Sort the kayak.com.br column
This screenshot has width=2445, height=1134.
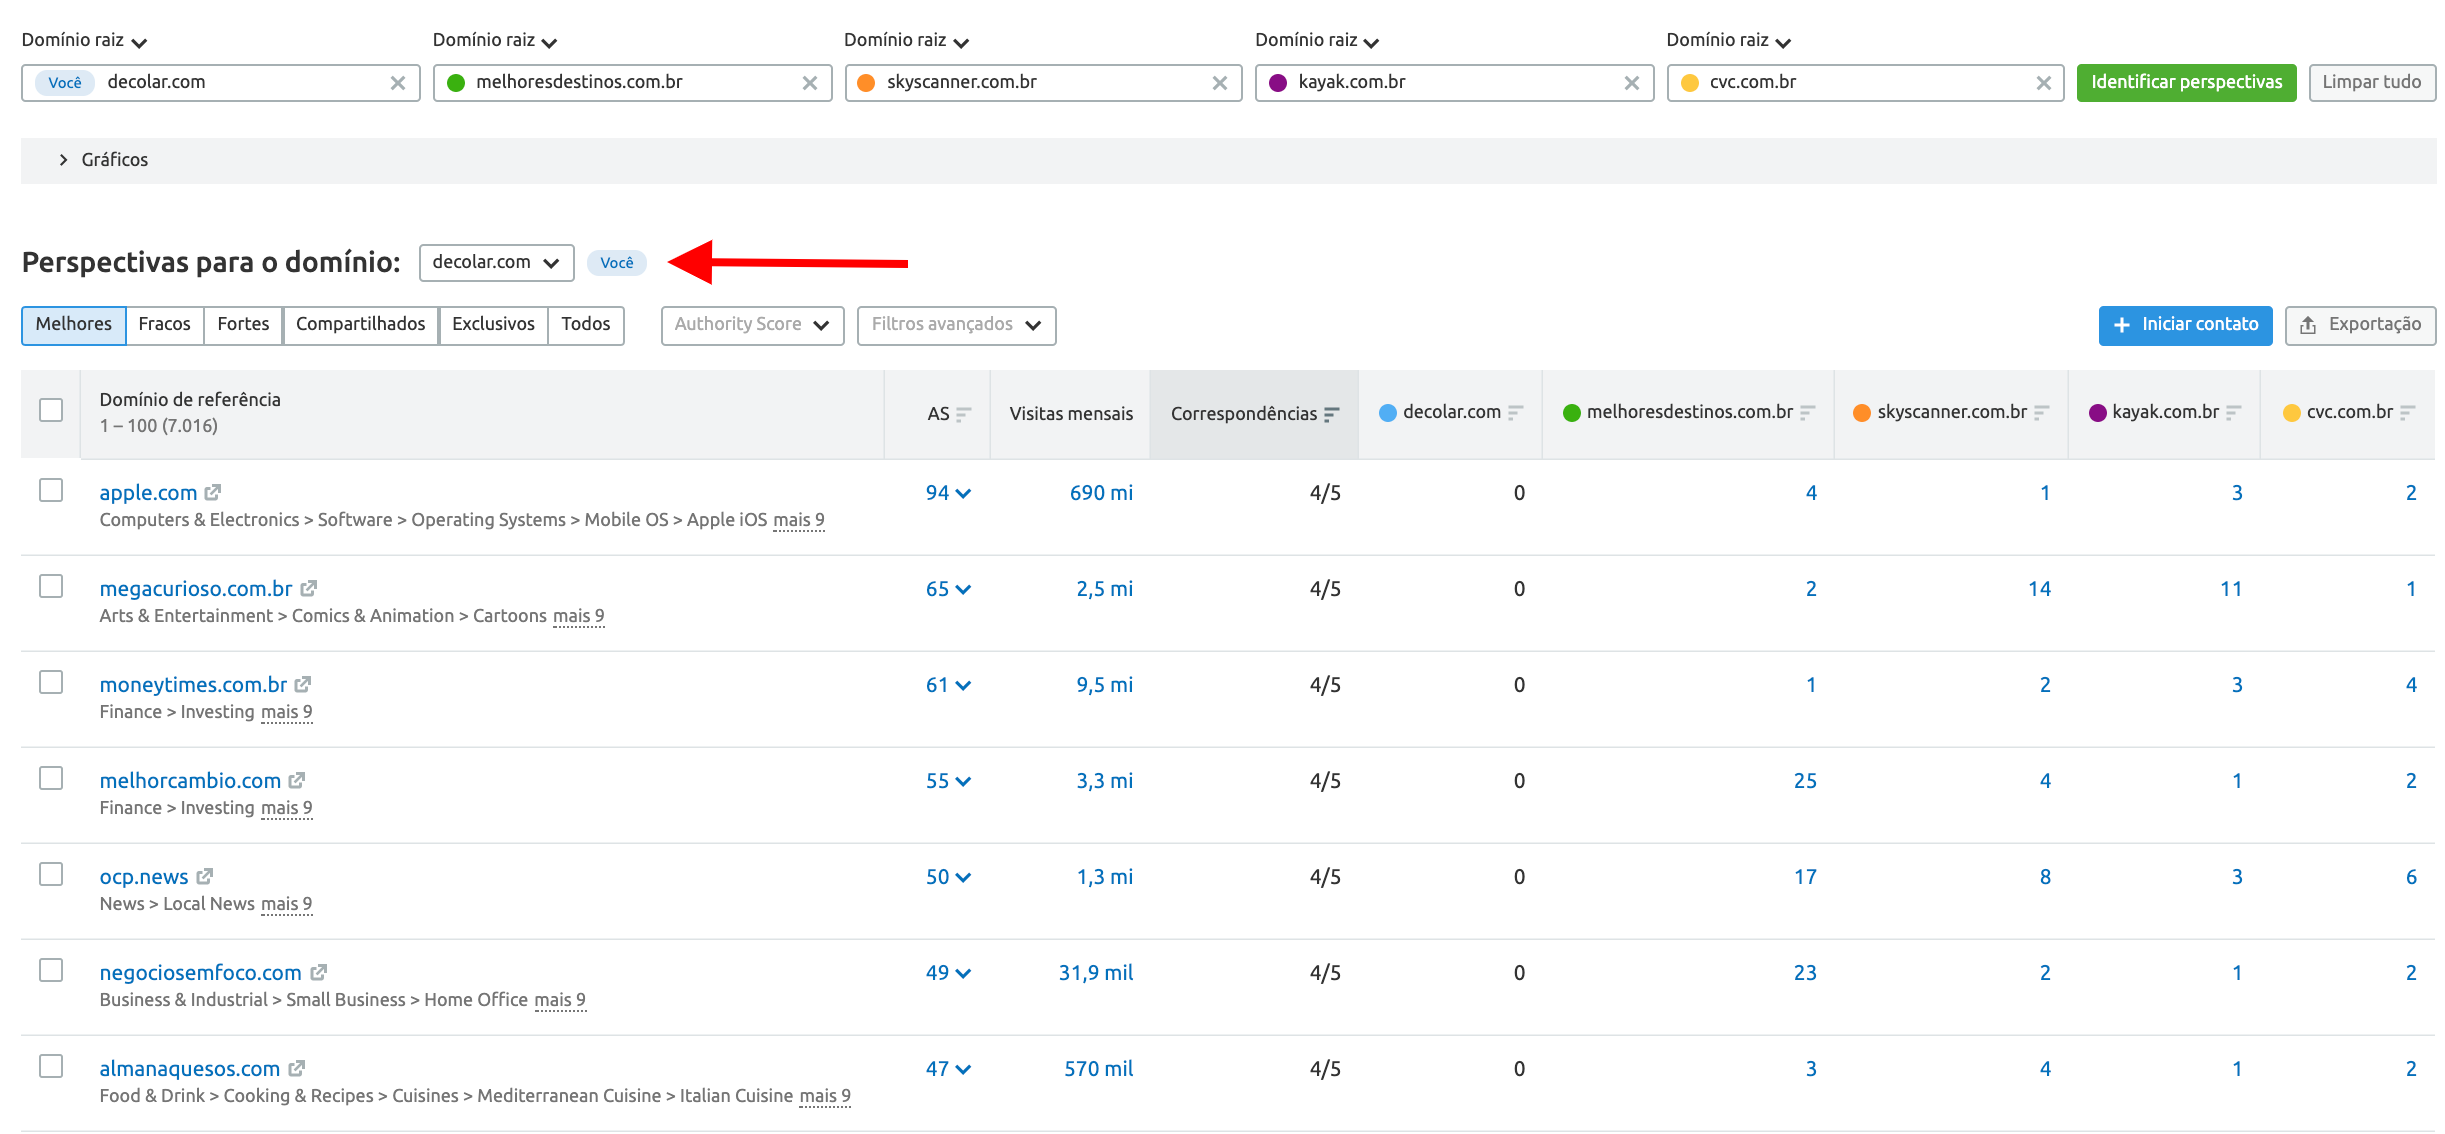coord(2233,412)
